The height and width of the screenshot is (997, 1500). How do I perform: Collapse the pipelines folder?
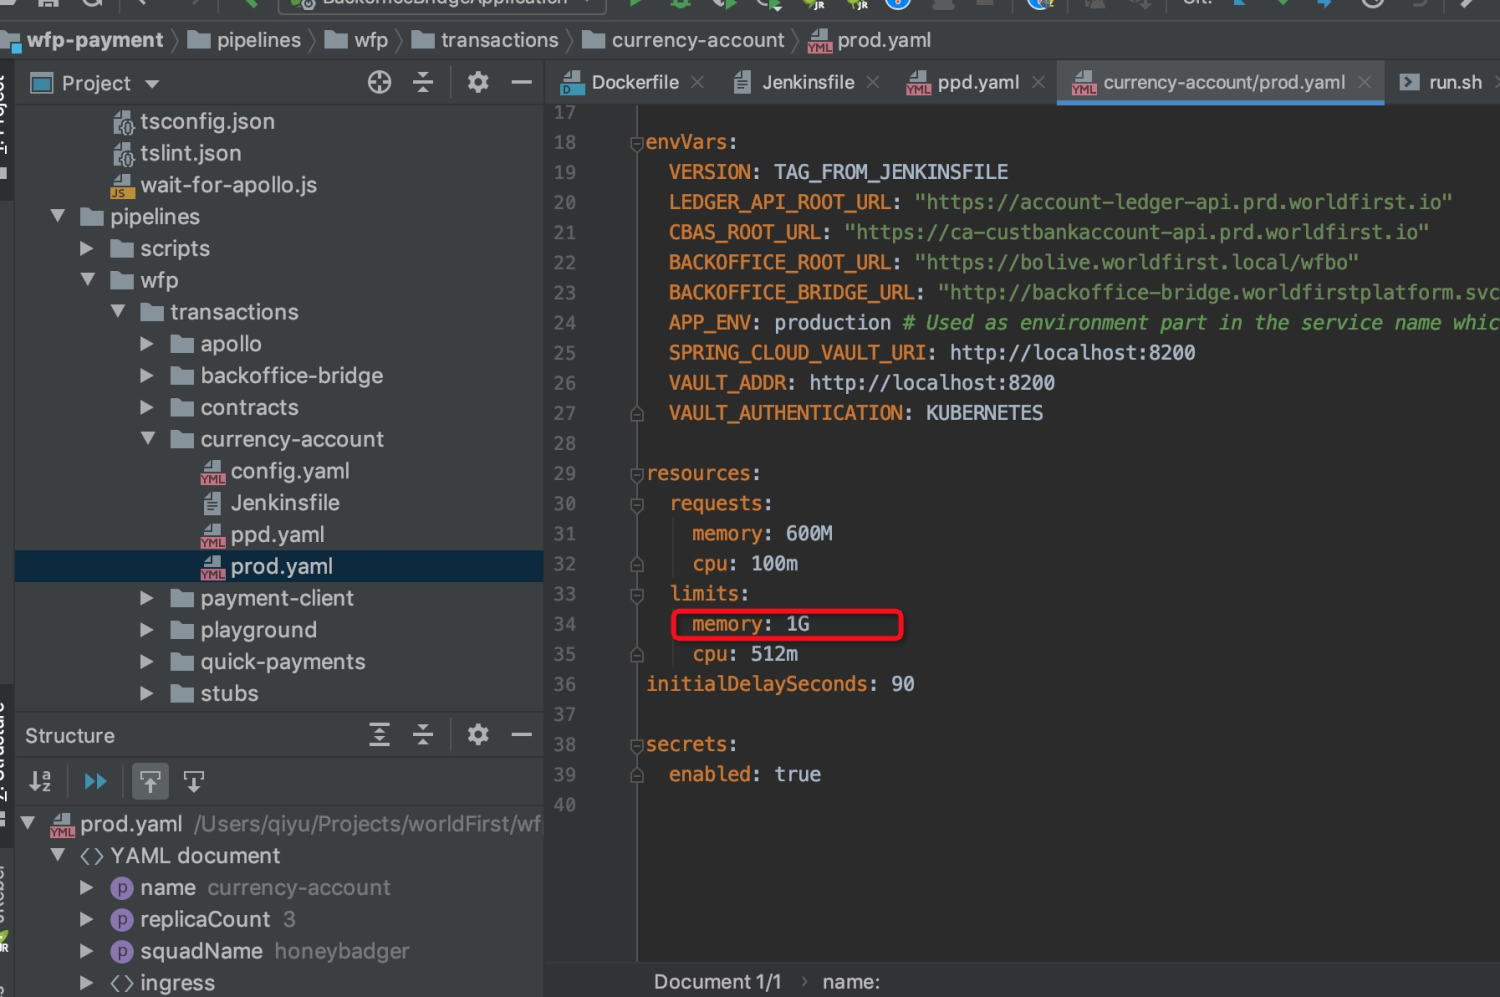[x=58, y=216]
